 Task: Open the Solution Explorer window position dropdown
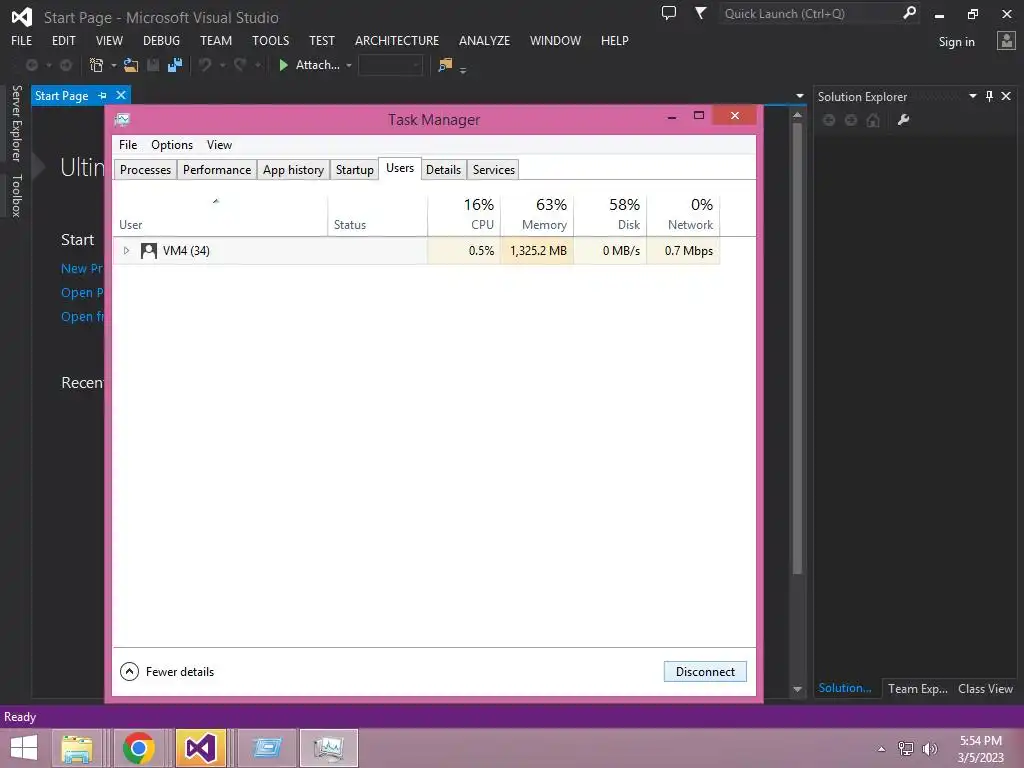click(972, 96)
